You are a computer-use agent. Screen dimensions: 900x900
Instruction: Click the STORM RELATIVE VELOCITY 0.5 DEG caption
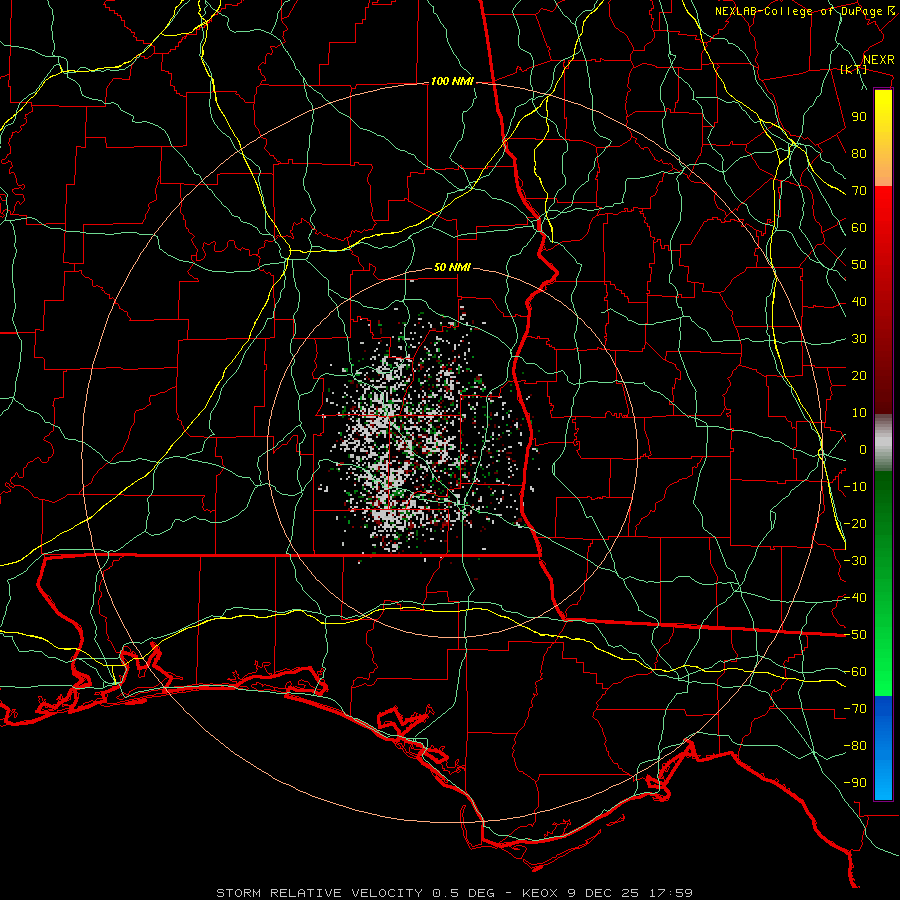(x=355, y=893)
